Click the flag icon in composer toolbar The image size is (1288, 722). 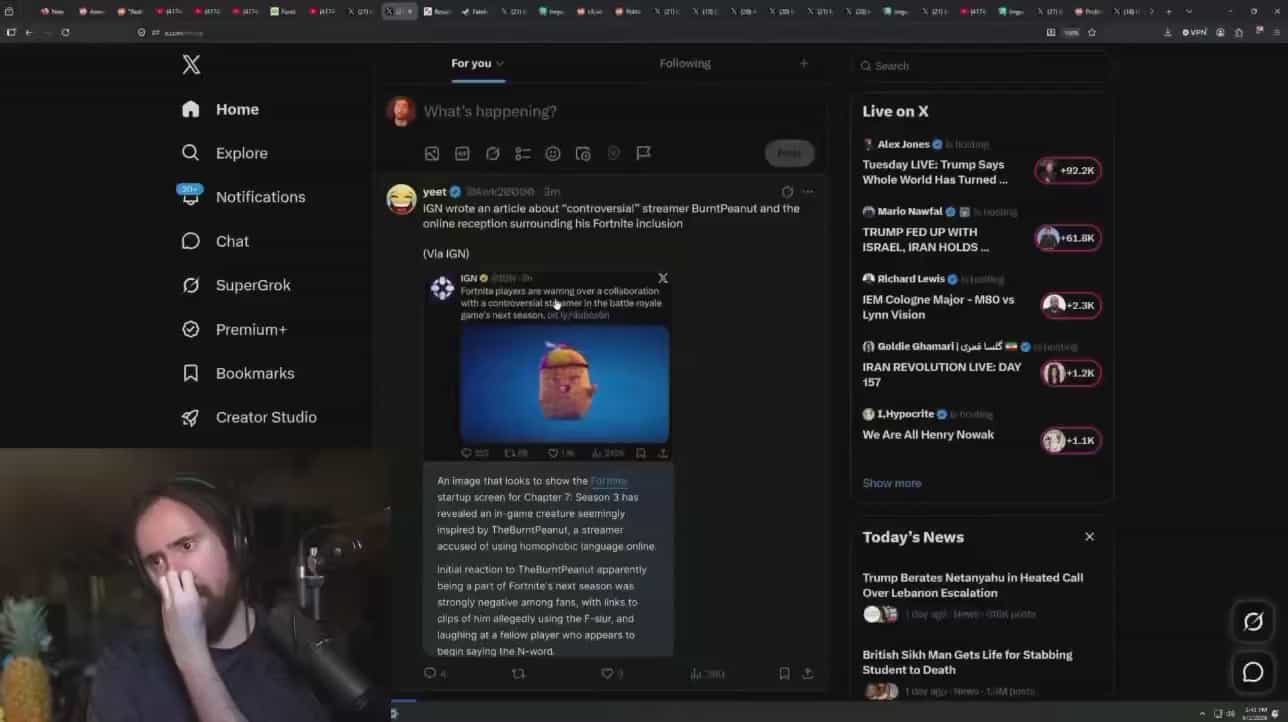tap(644, 153)
